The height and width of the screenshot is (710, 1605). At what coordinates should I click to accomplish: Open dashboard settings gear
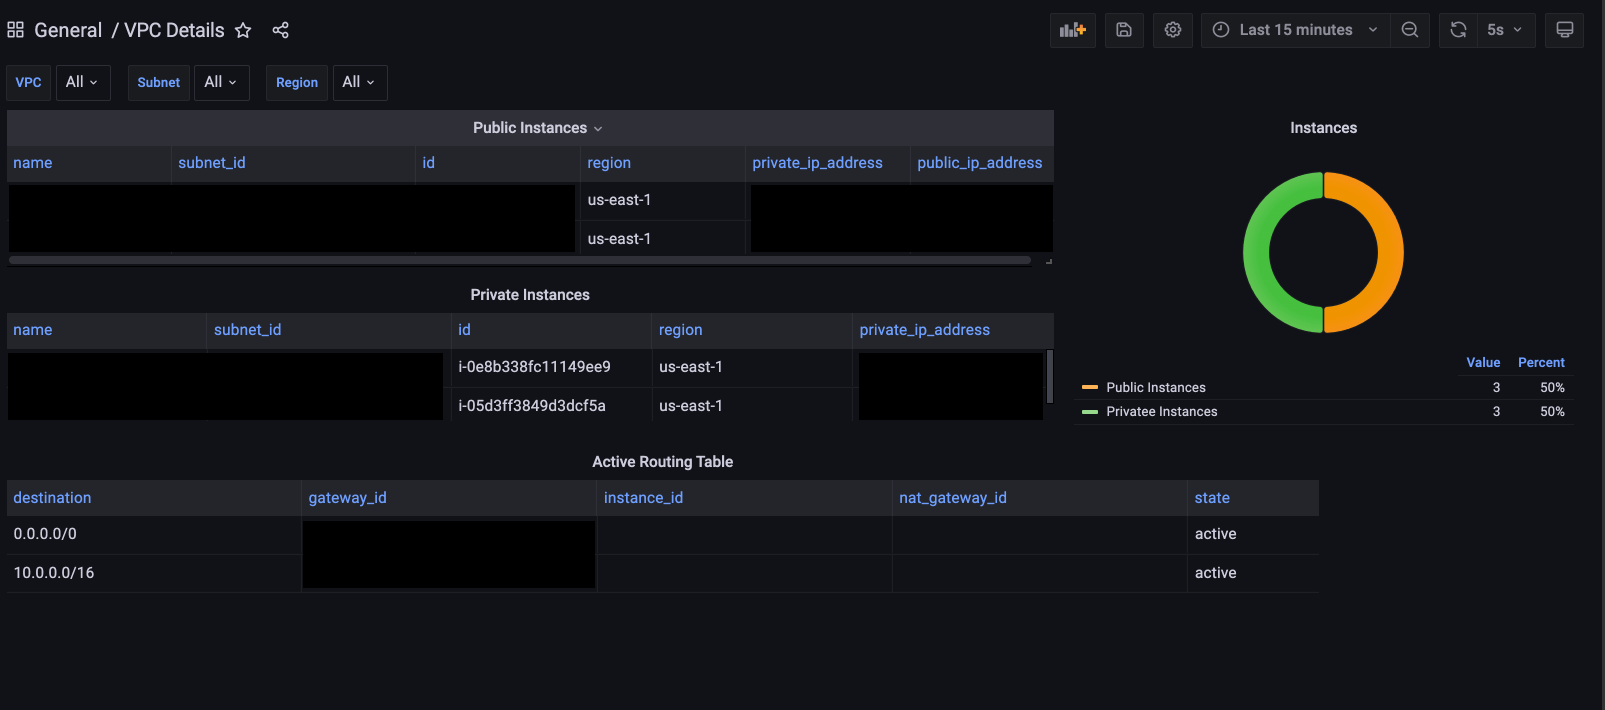tap(1173, 30)
